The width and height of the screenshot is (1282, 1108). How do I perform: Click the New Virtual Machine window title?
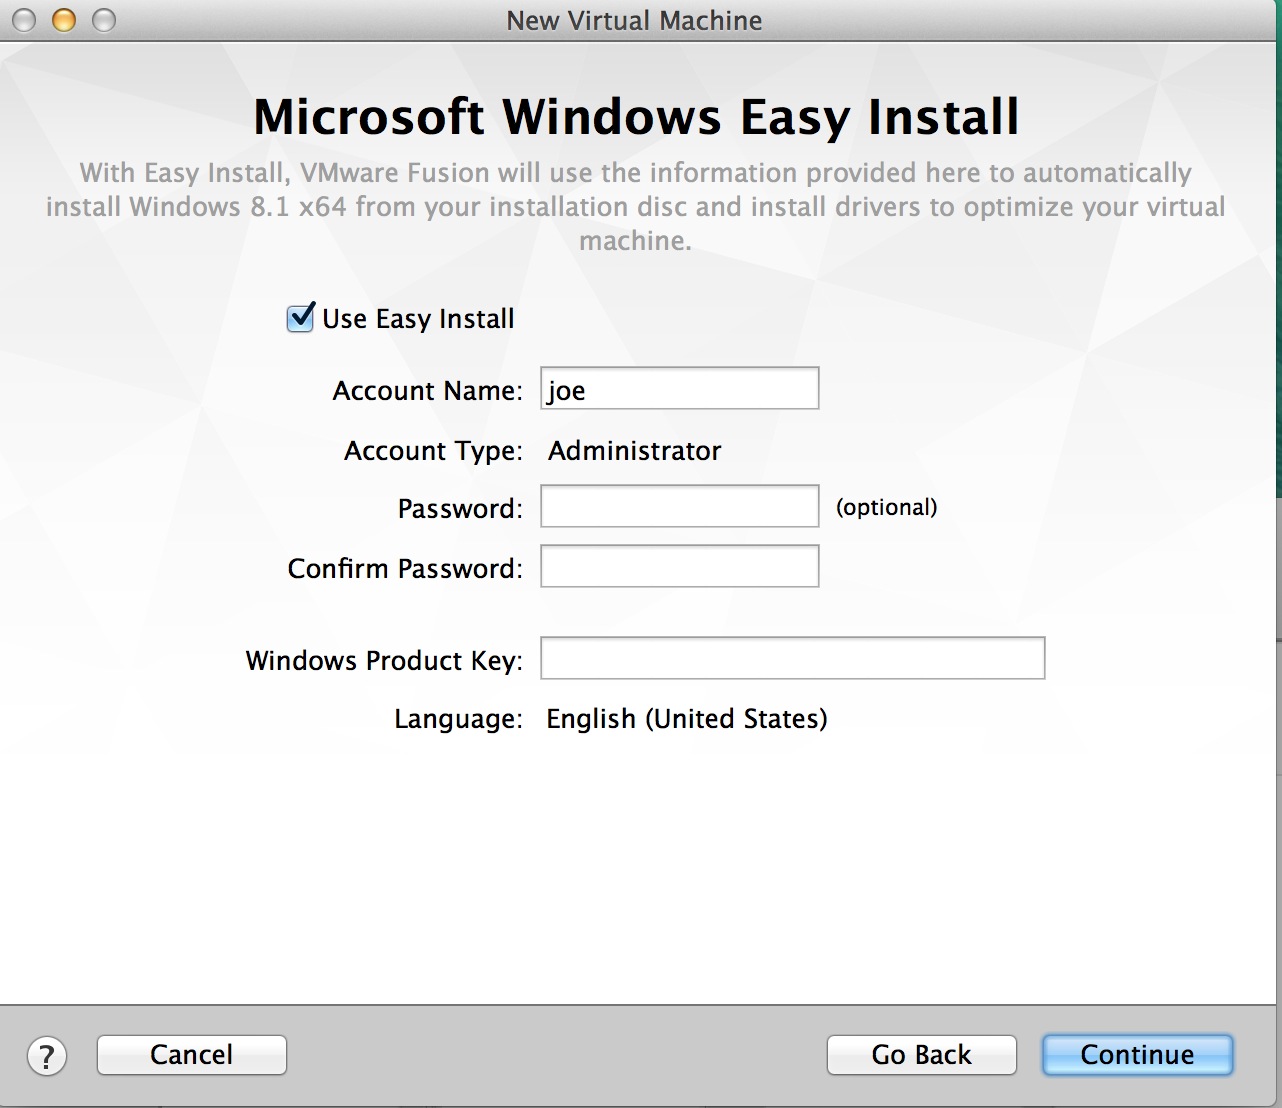coord(634,20)
